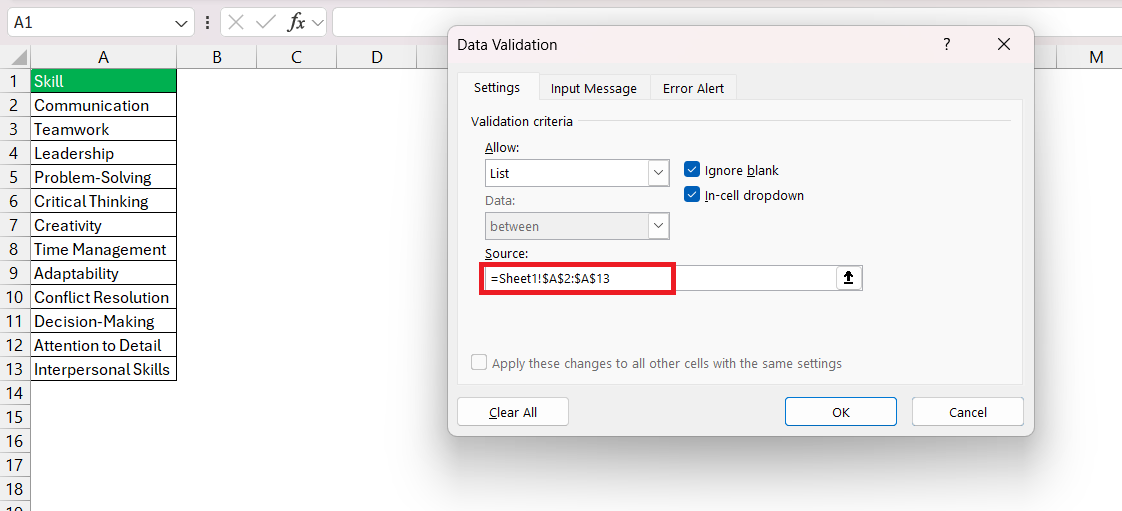Select the Attention to Detail cell
This screenshot has width=1122, height=511.
[104, 345]
